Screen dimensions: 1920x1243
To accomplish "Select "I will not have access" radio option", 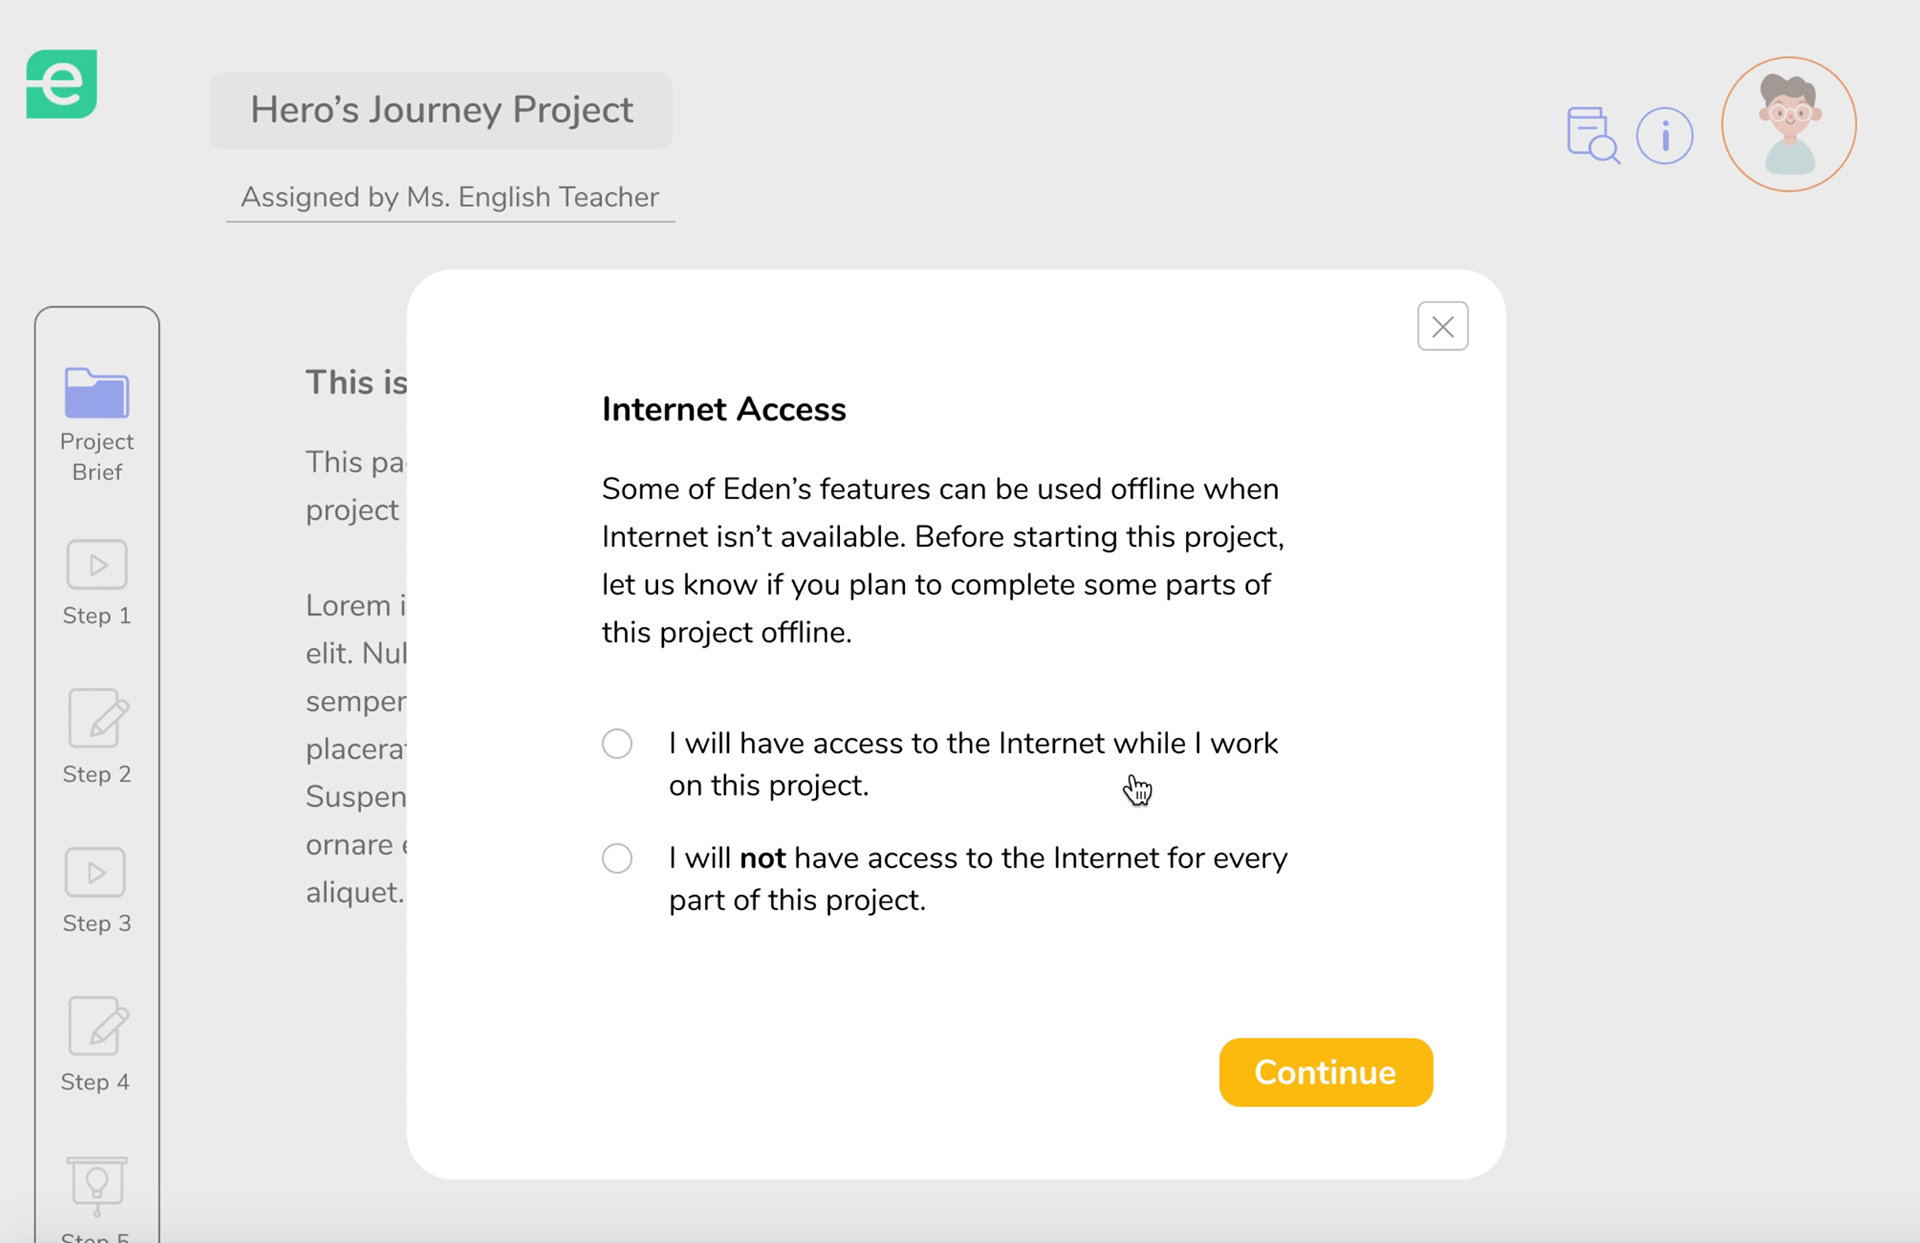I will tap(617, 858).
